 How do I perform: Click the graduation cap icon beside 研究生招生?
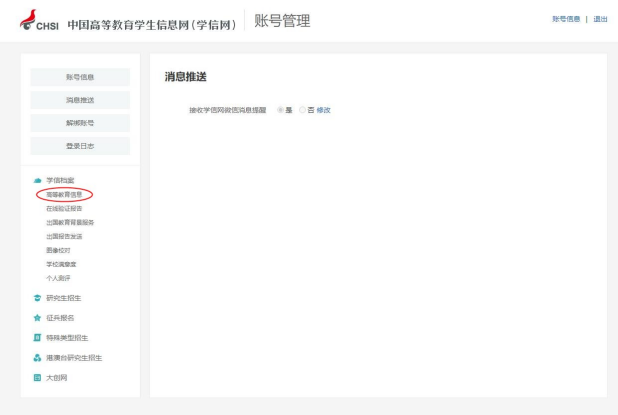pyautogui.click(x=37, y=298)
